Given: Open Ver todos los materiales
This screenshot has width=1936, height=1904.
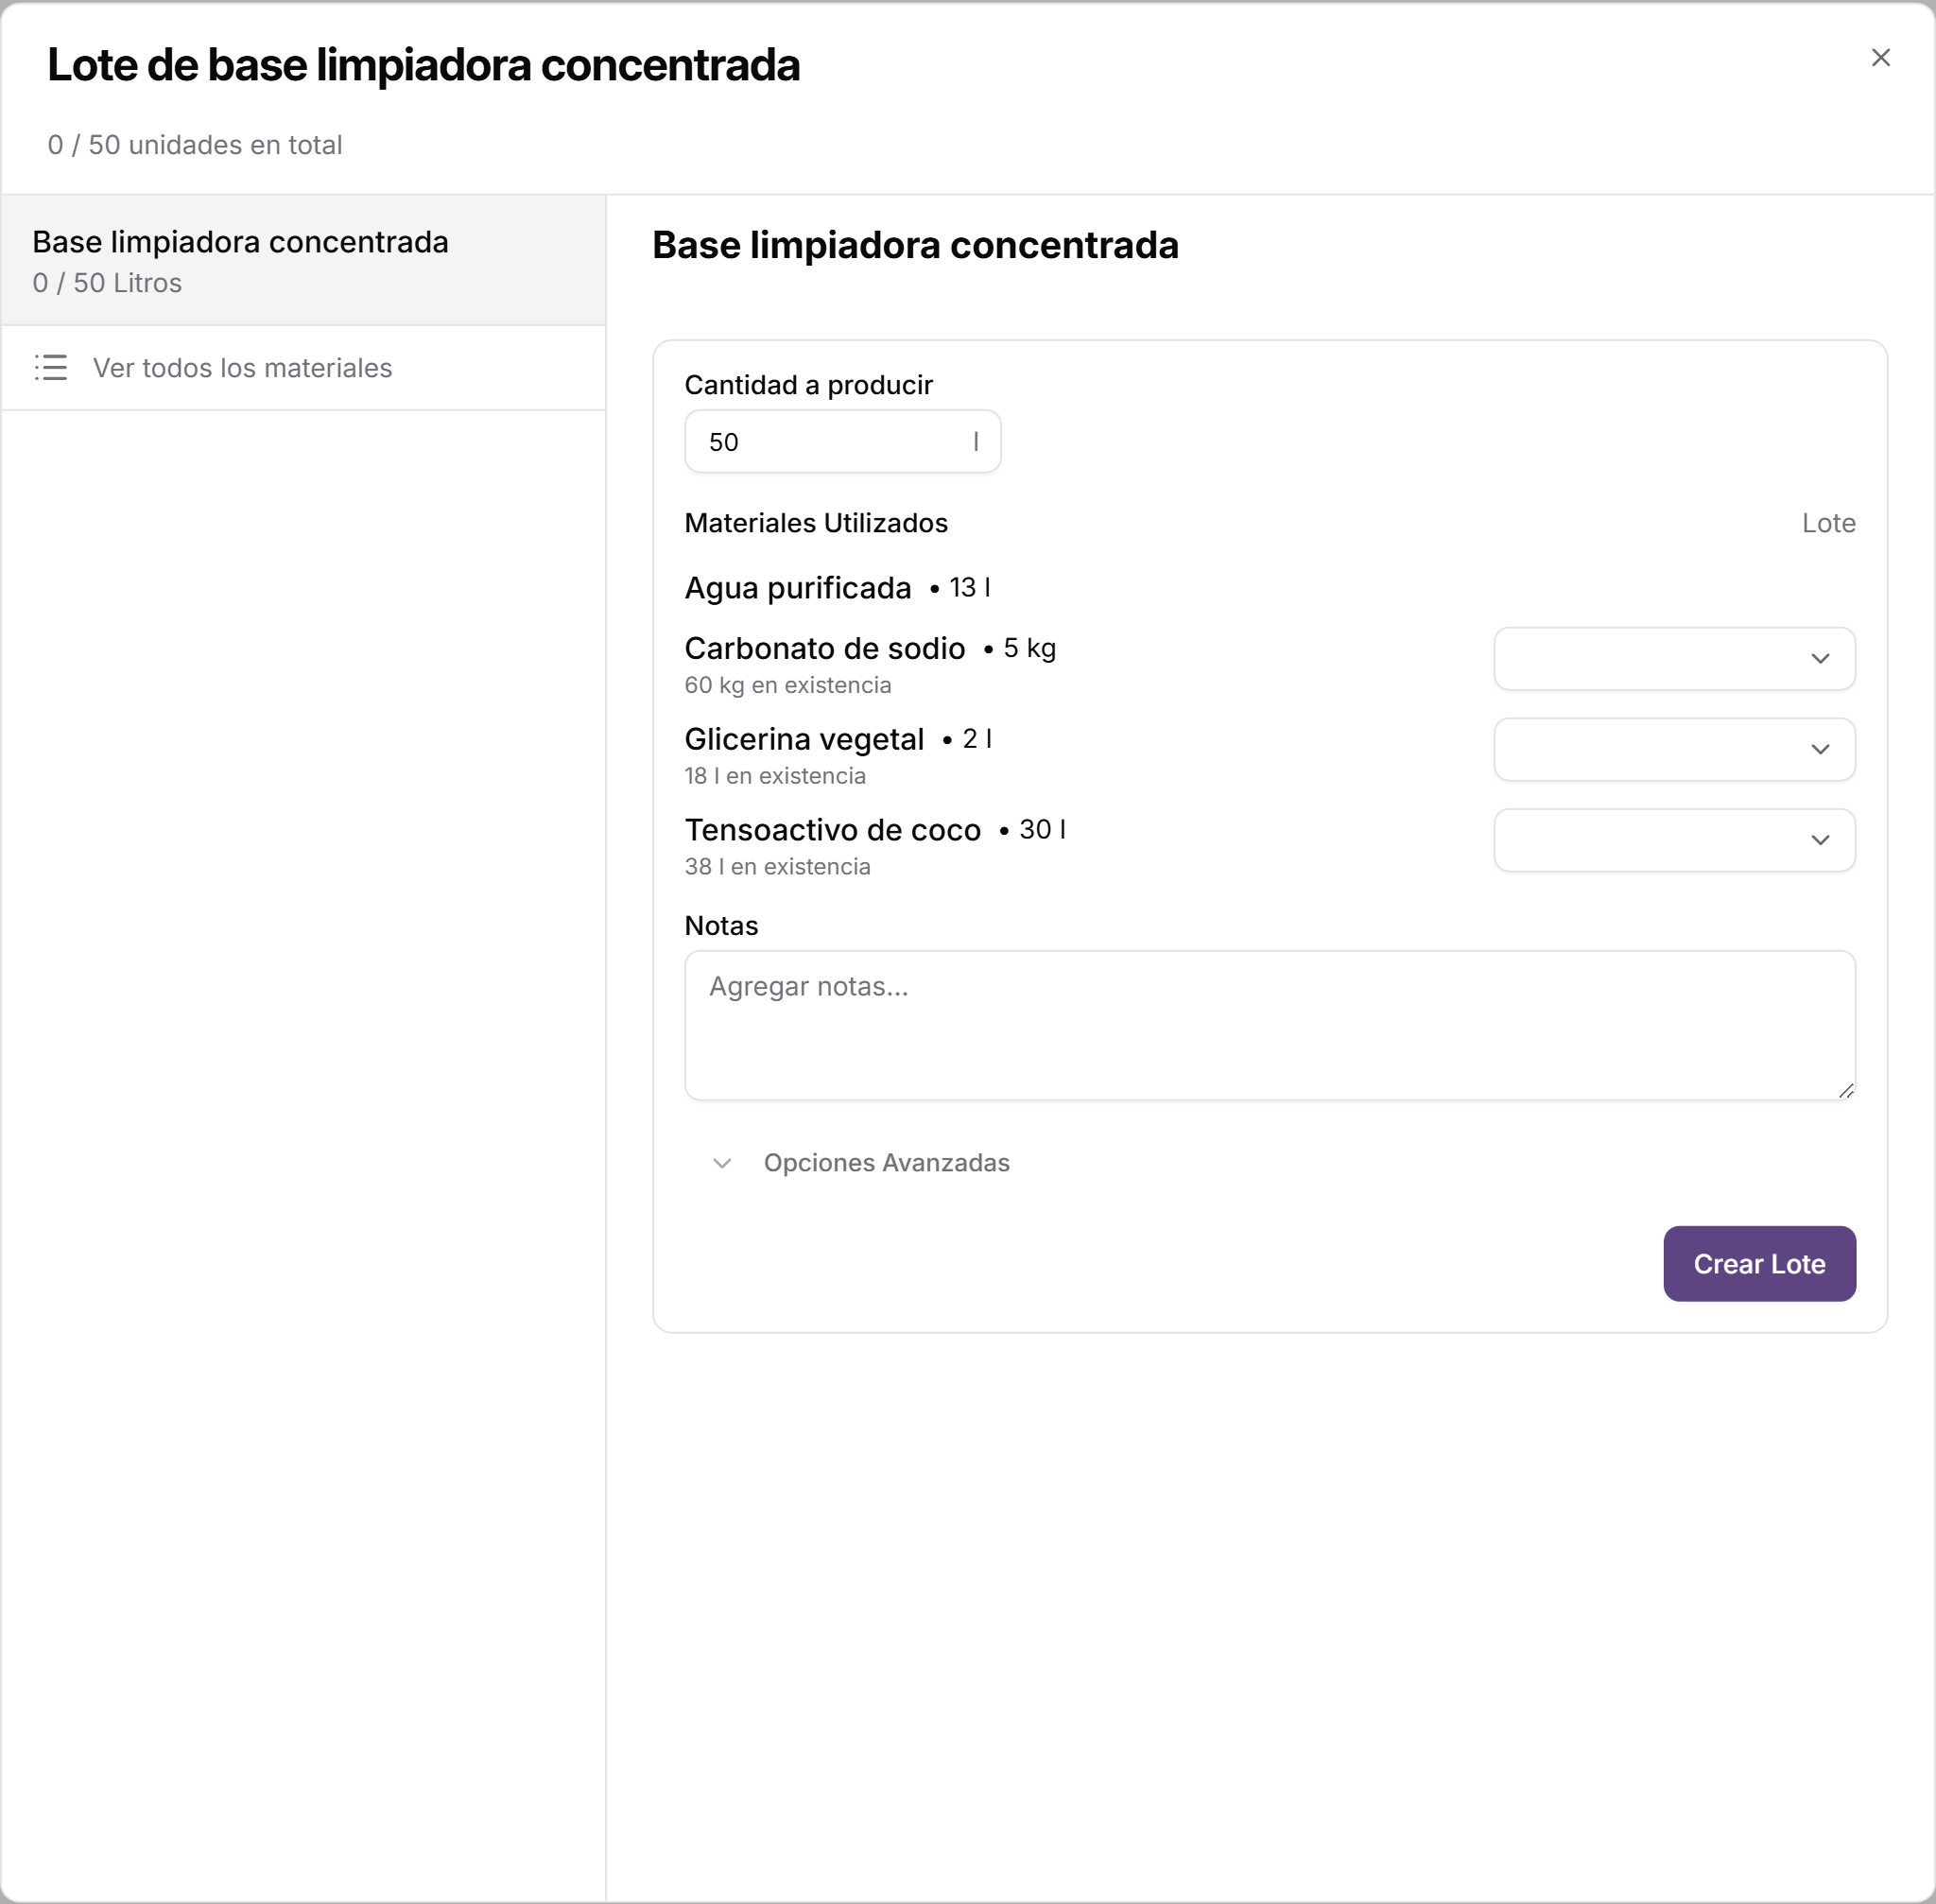Looking at the screenshot, I should (303, 368).
